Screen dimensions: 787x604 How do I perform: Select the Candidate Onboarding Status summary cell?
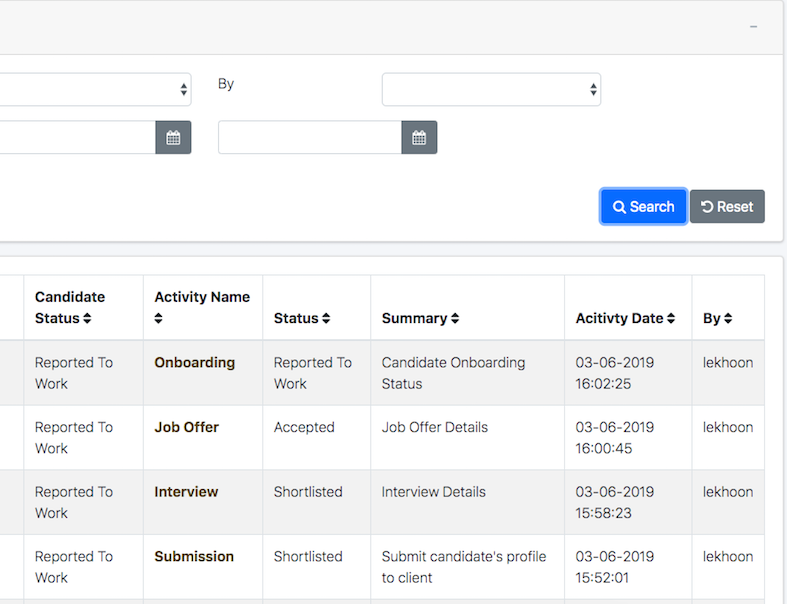[453, 373]
